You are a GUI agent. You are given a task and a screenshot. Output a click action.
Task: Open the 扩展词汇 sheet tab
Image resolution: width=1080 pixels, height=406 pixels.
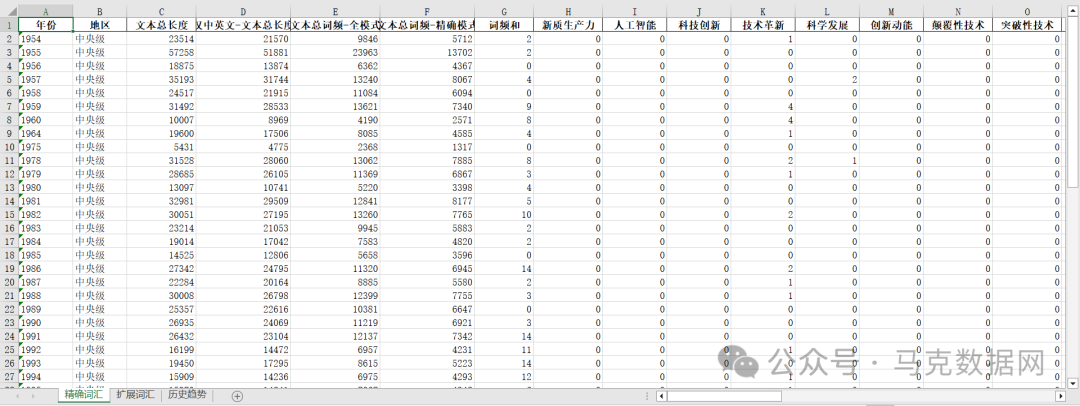(134, 395)
